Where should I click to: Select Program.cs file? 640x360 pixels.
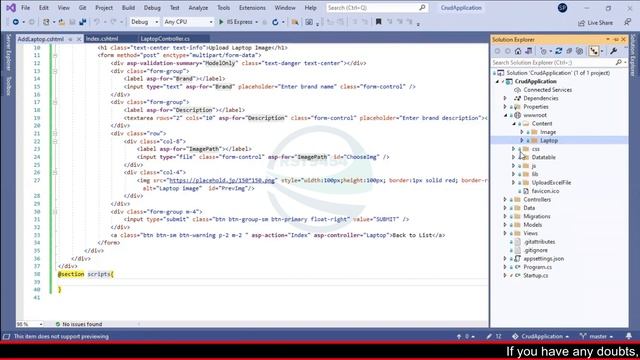tap(538, 267)
